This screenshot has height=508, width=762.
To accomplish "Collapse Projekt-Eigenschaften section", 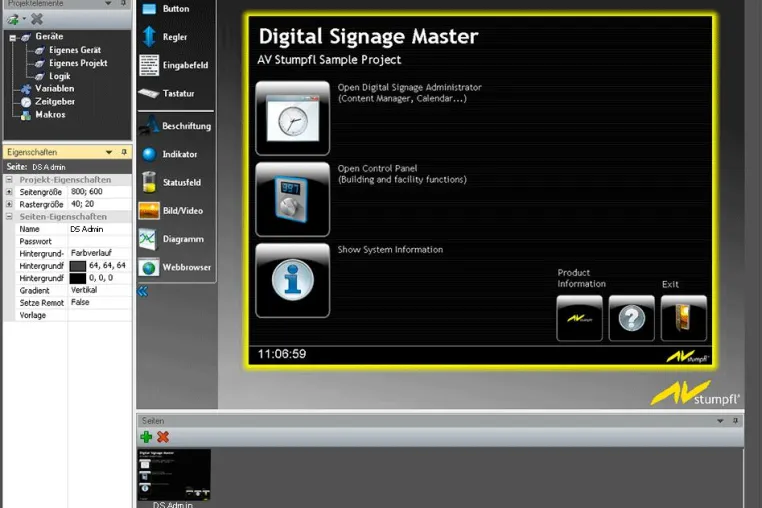I will [9, 179].
